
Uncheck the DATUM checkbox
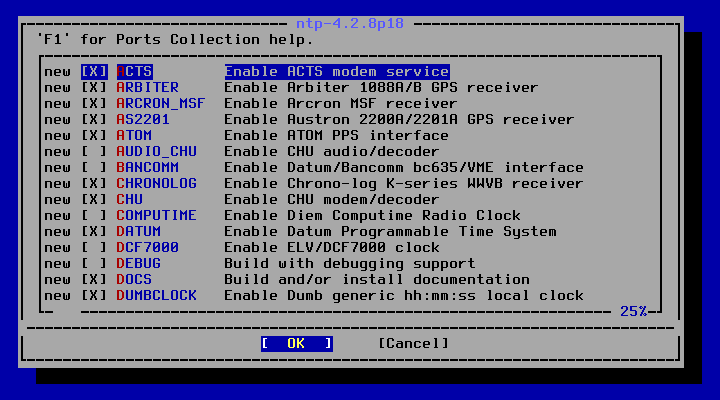[94, 231]
